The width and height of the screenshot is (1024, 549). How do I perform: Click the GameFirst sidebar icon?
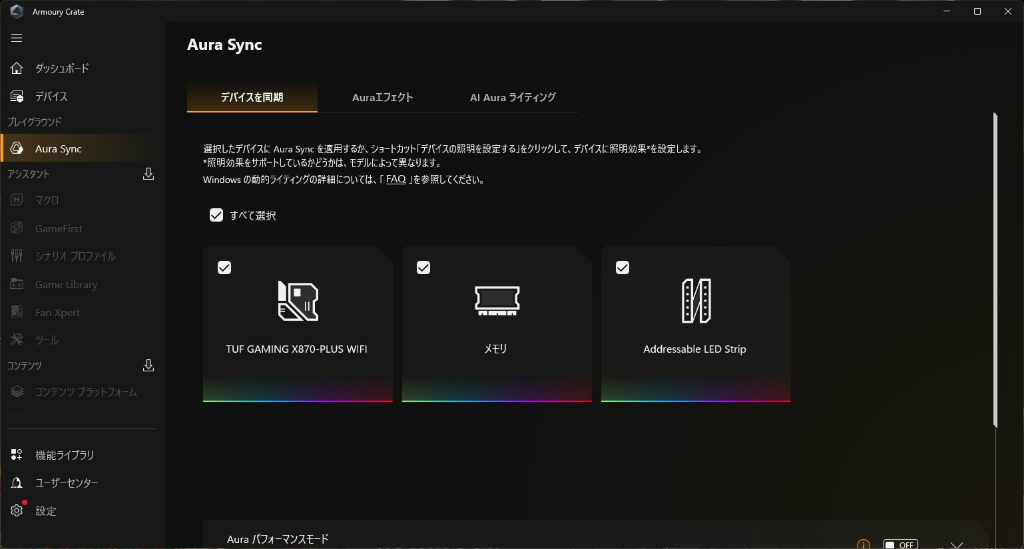pyautogui.click(x=17, y=228)
